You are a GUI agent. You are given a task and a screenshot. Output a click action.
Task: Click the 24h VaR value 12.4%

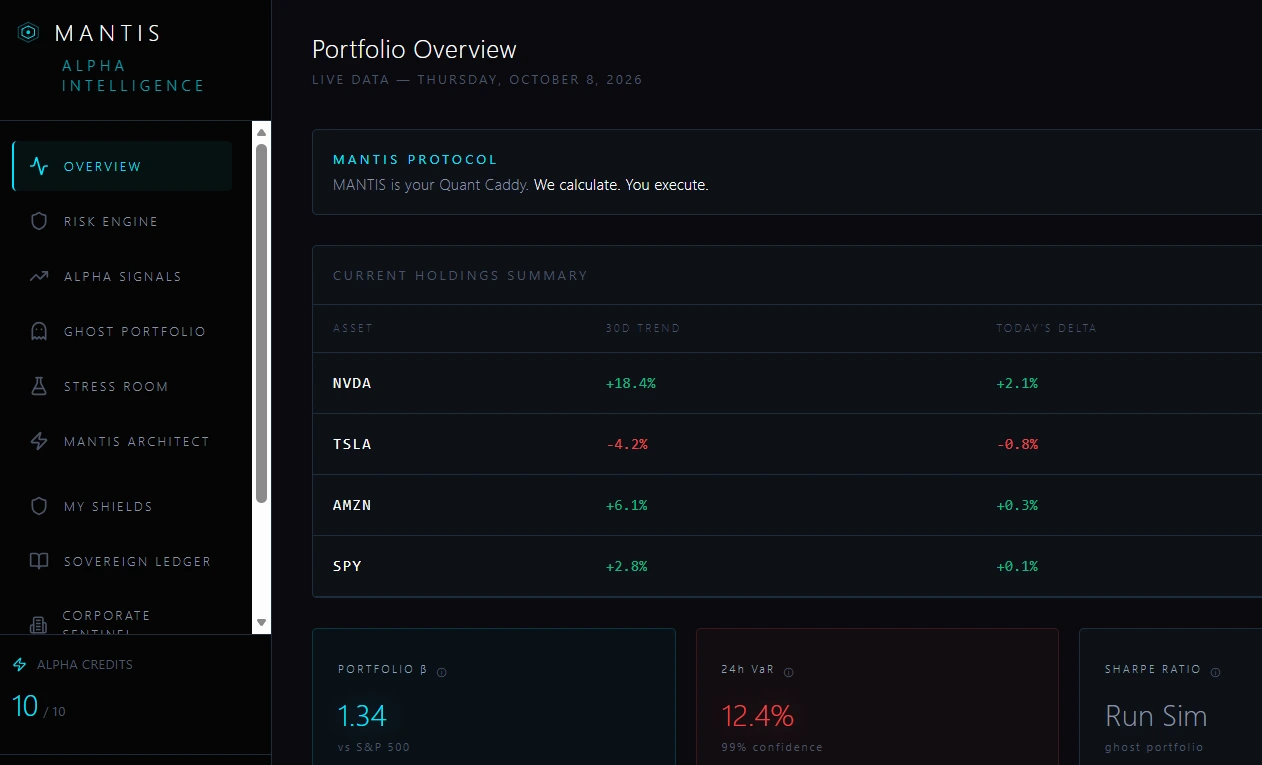(x=757, y=716)
